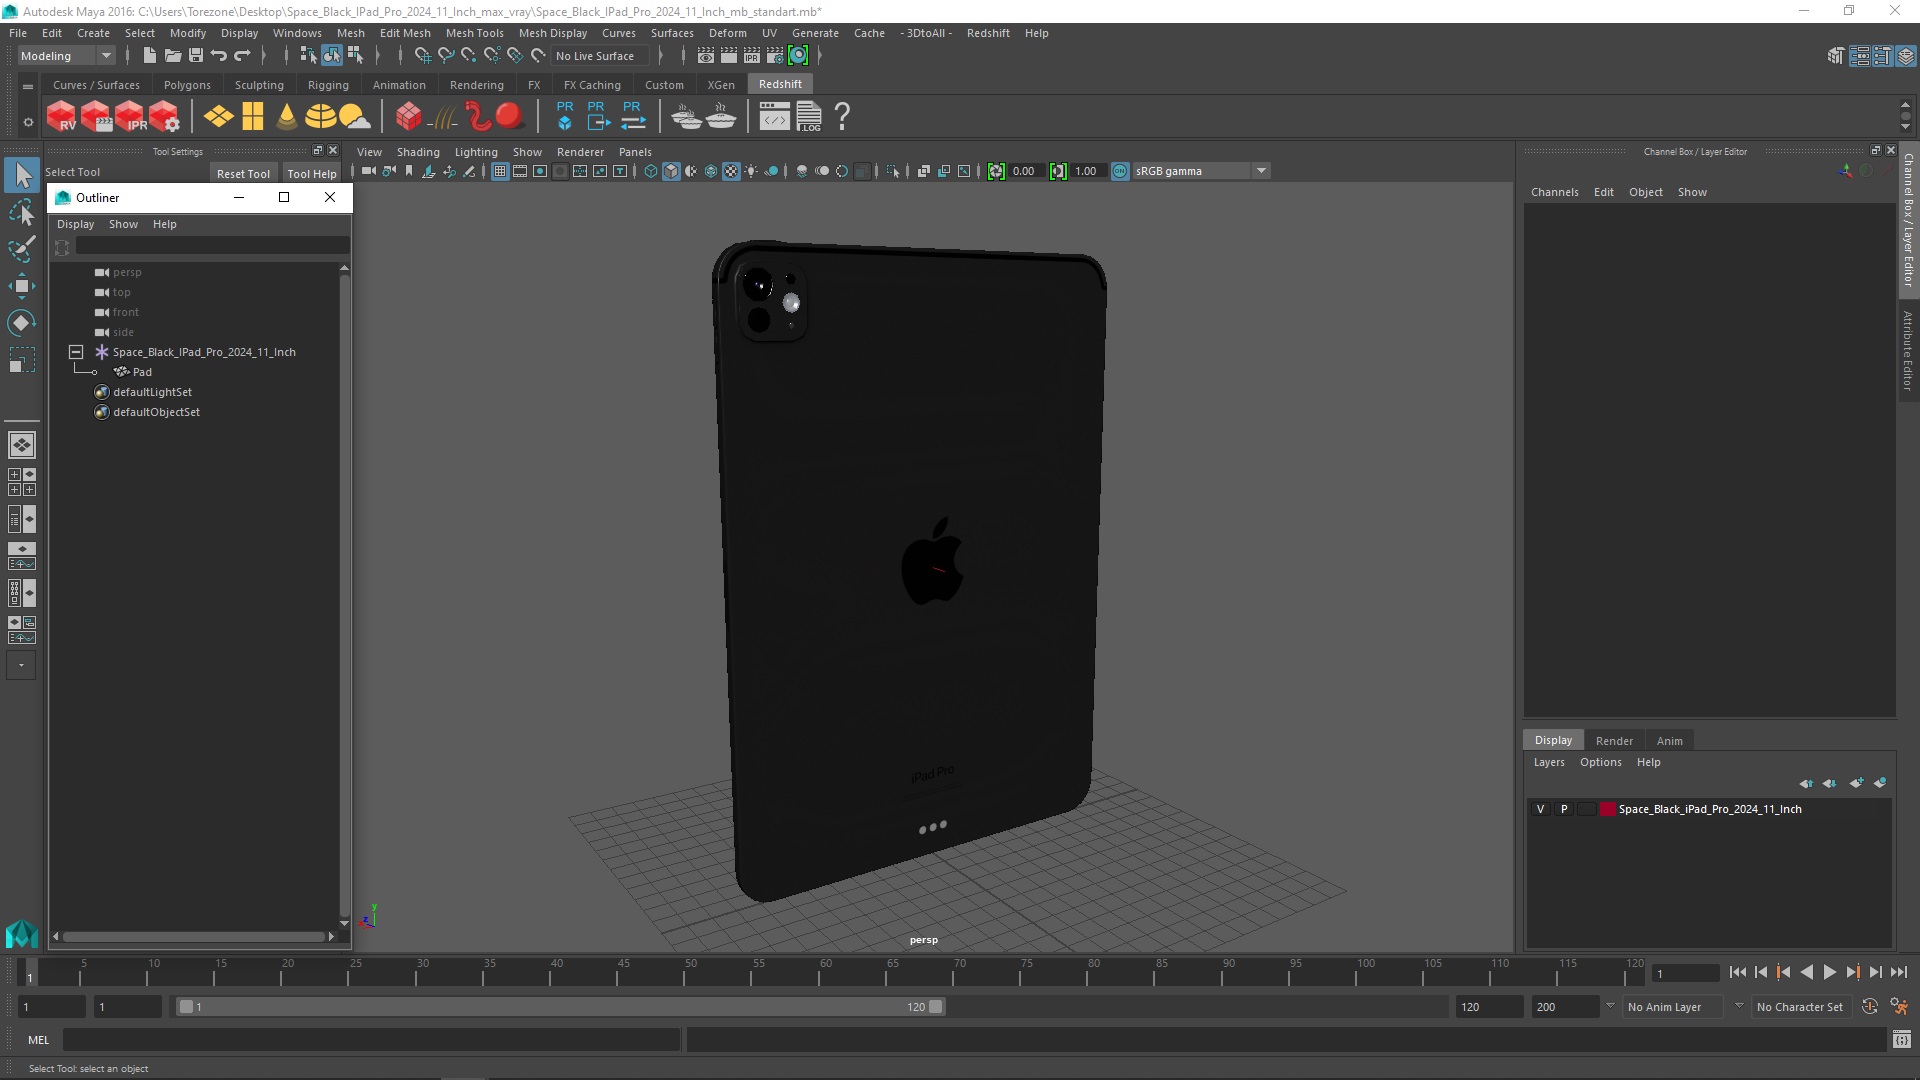Click the shelf settings gear icon
Viewport: 1920px width, 1080px height.
coord(28,123)
